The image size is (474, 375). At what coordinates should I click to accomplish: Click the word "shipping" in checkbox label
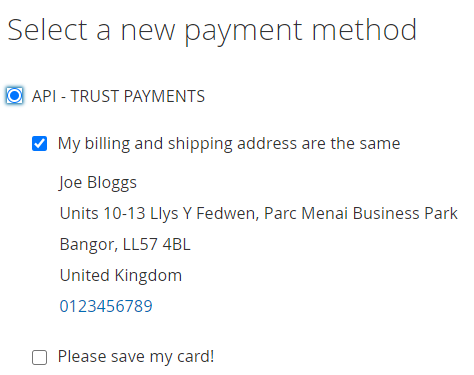[x=200, y=144]
